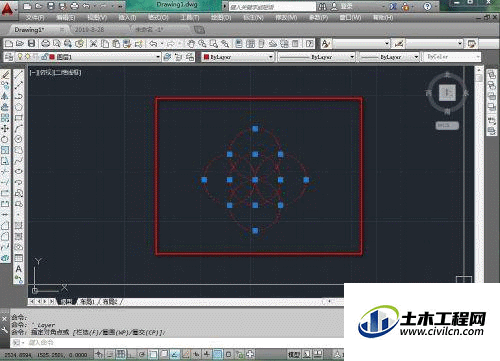Open the first menu bar item
Viewport: 500px width, 361px height.
click(35, 17)
